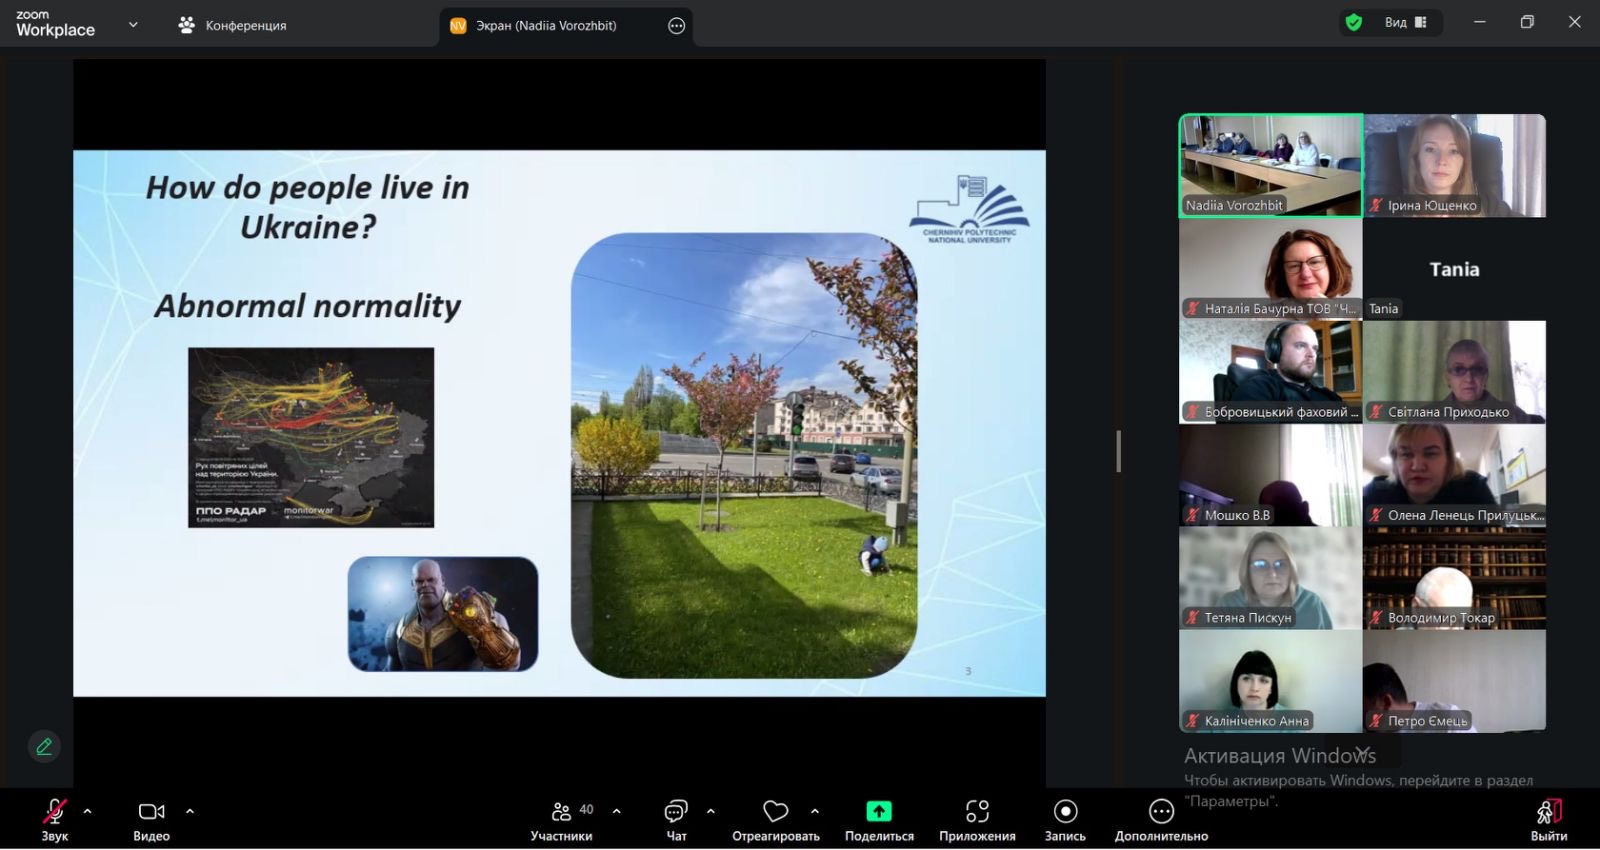Click the green Поделиться share screen button
The width and height of the screenshot is (1600, 850).
(x=878, y=812)
